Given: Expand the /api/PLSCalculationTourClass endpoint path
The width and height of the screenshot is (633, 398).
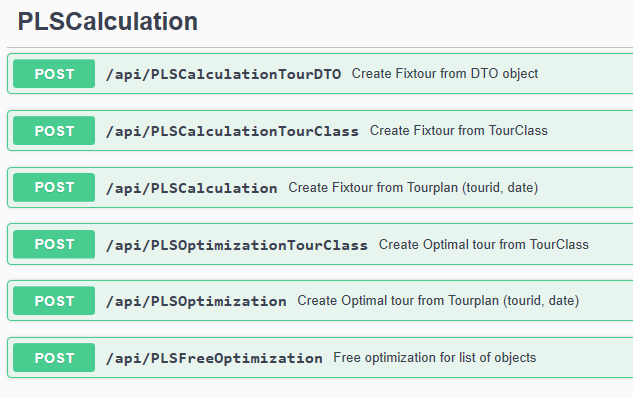Looking at the screenshot, I should pyautogui.click(x=232, y=131).
